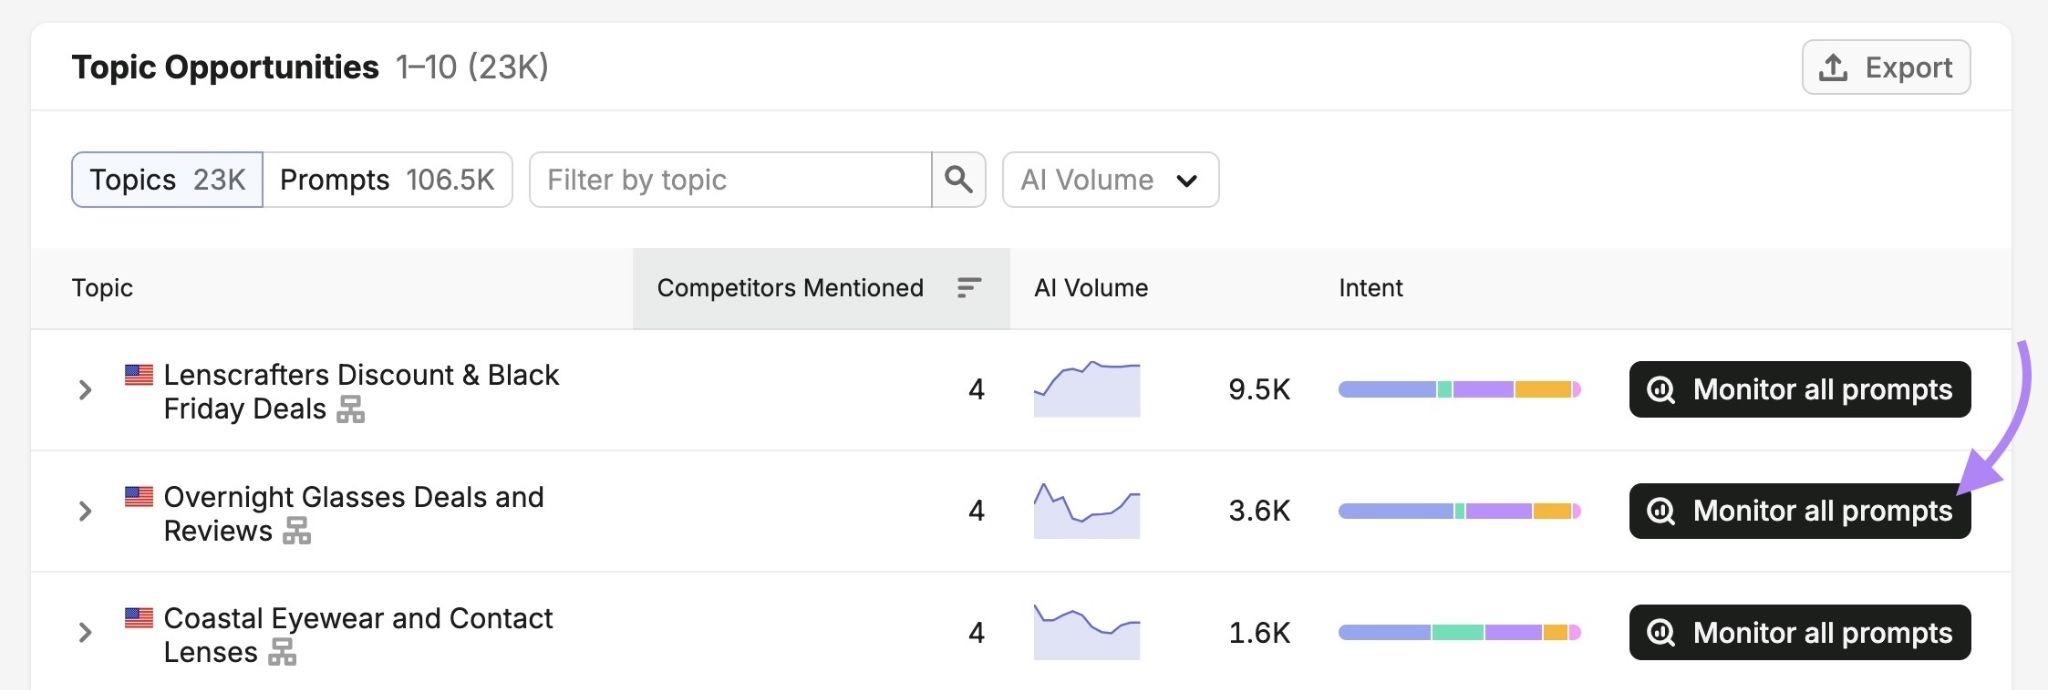2048x690 pixels.
Task: Click the sort icon beside Competitors Mentioned
Action: [x=968, y=288]
